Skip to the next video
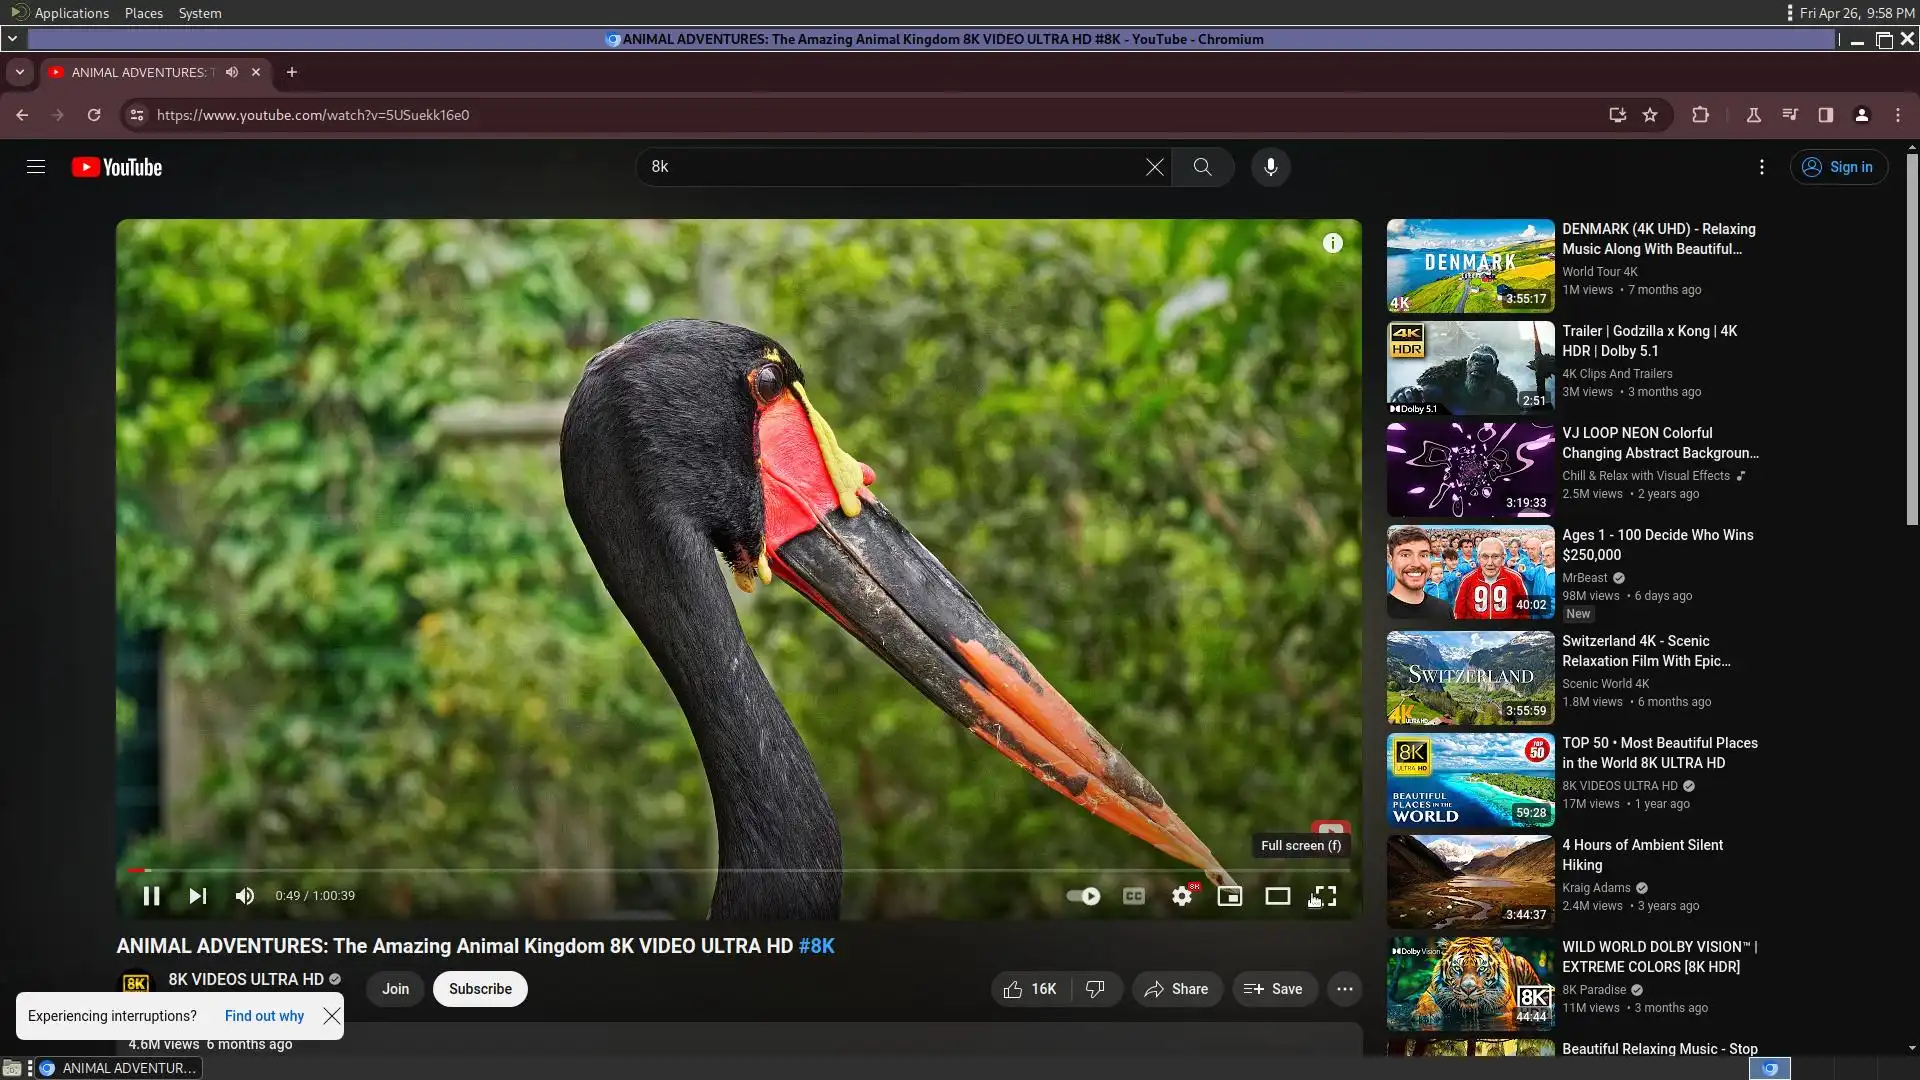Viewport: 1920px width, 1080px height. click(x=198, y=896)
